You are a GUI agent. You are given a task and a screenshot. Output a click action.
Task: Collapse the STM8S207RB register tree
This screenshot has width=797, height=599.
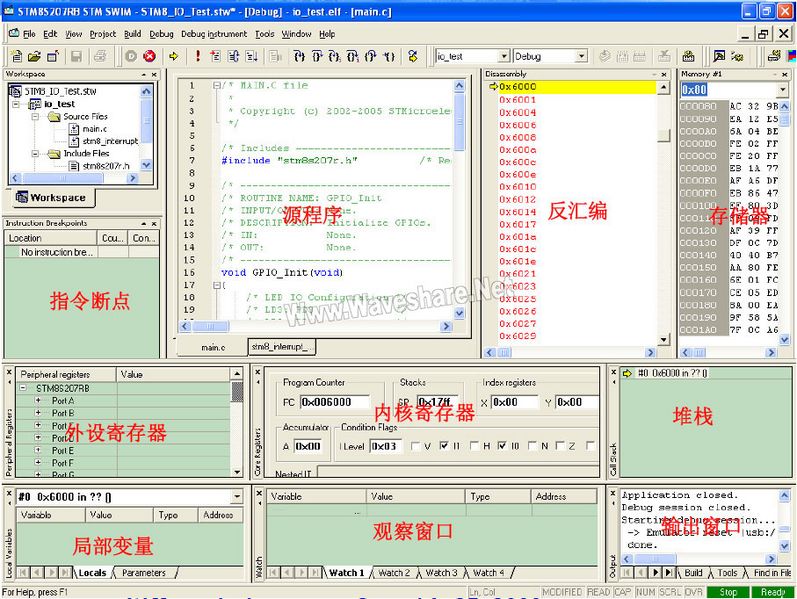23,388
